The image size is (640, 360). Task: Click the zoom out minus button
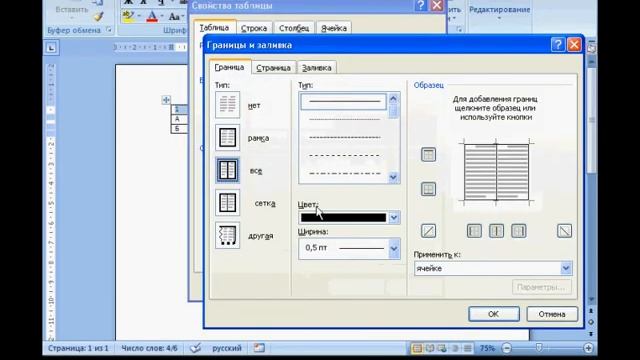pos(507,348)
